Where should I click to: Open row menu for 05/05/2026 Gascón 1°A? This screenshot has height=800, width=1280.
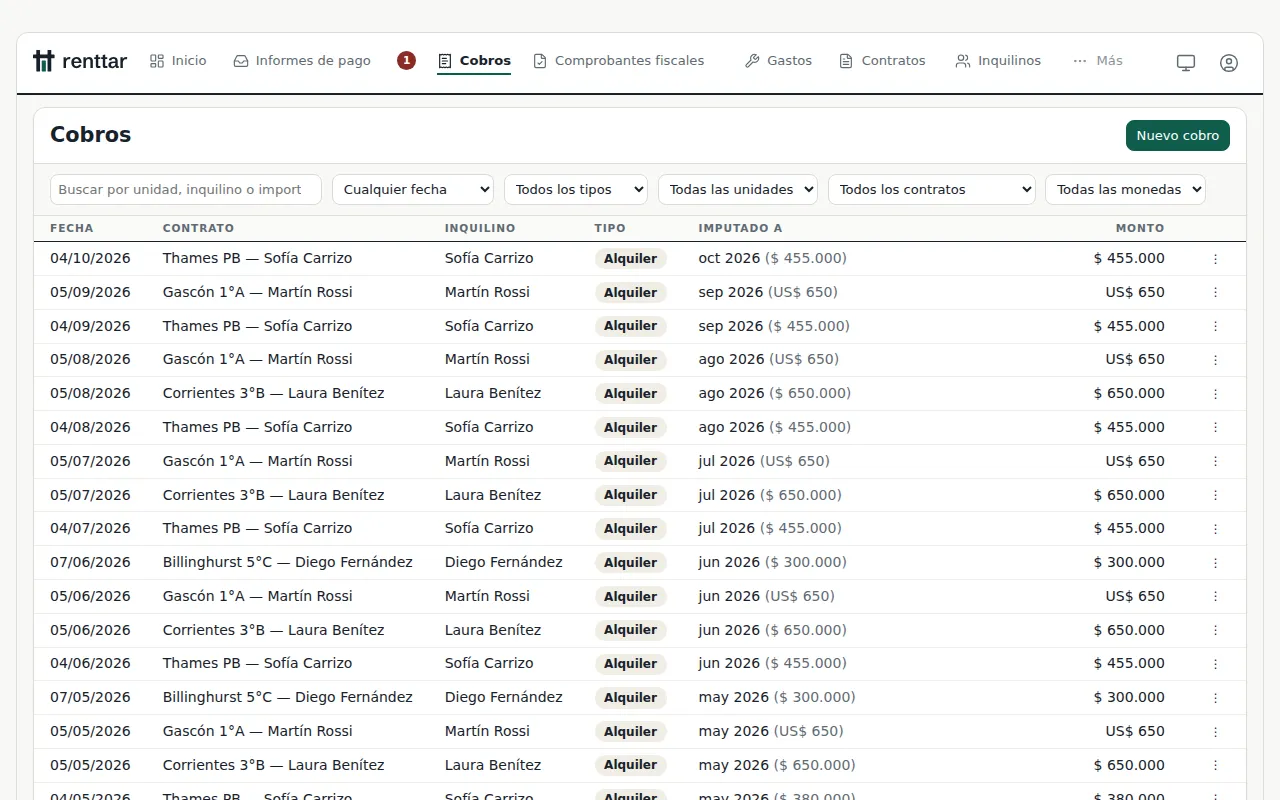click(x=1216, y=731)
